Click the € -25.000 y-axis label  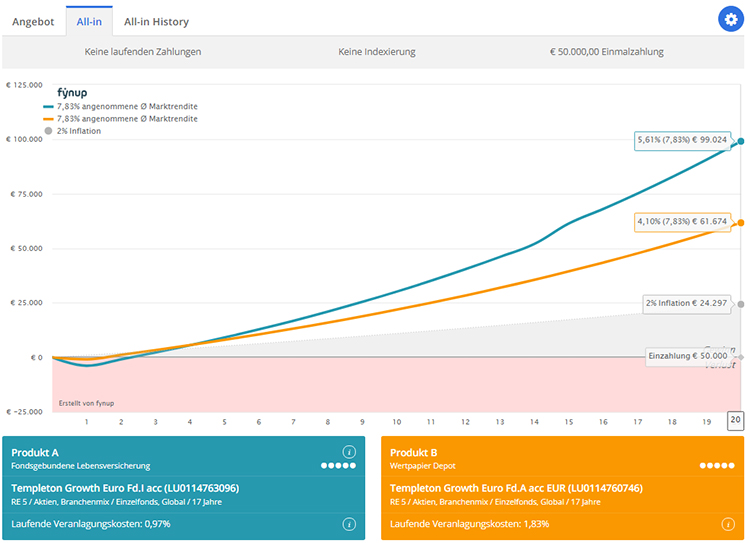tap(24, 412)
